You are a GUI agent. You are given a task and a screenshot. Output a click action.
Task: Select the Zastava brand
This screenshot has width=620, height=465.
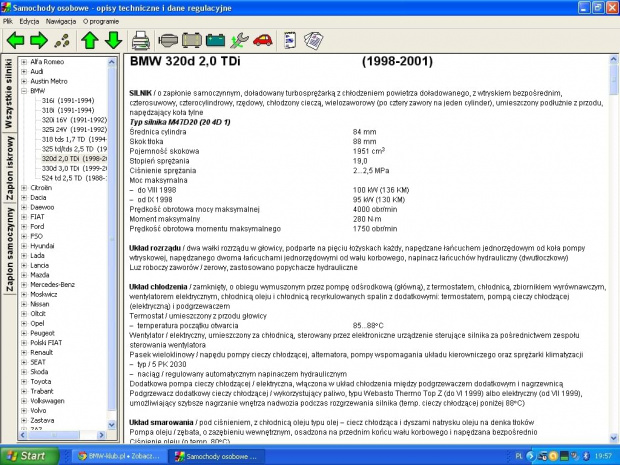[42, 420]
